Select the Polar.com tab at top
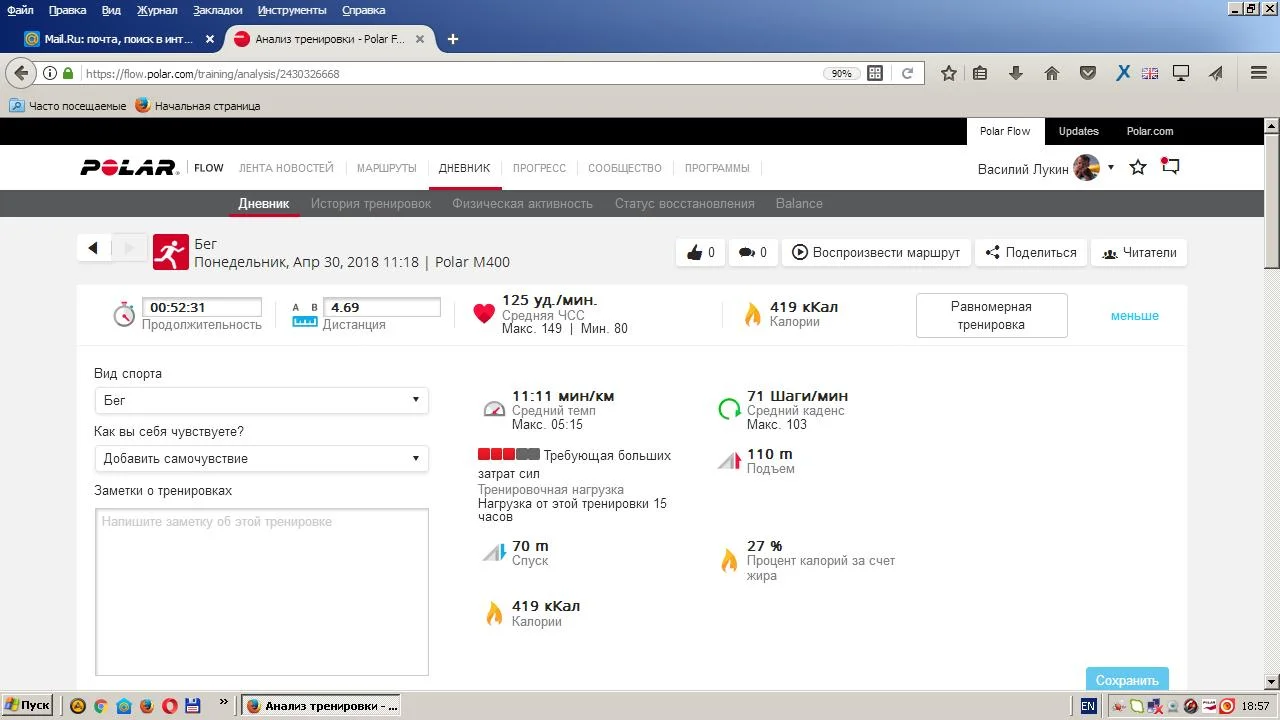Image resolution: width=1280 pixels, height=720 pixels. click(x=1150, y=131)
